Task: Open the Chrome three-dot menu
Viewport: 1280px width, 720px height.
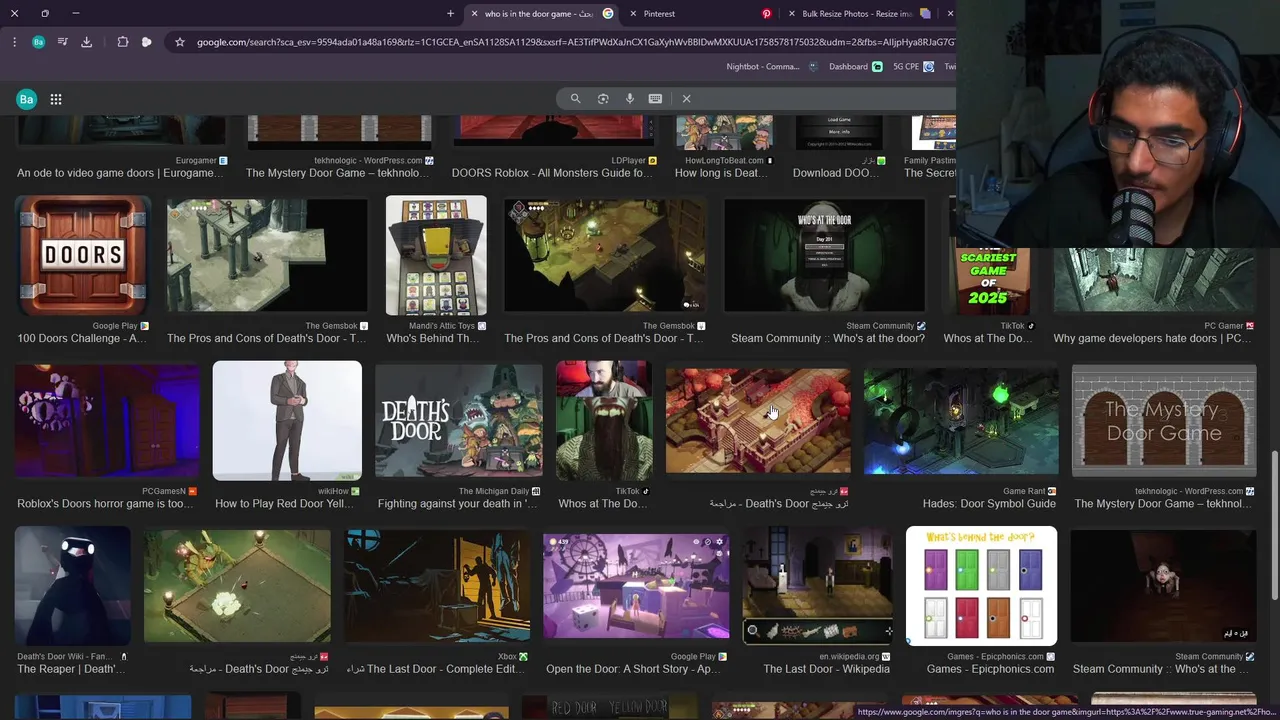Action: click(x=14, y=42)
